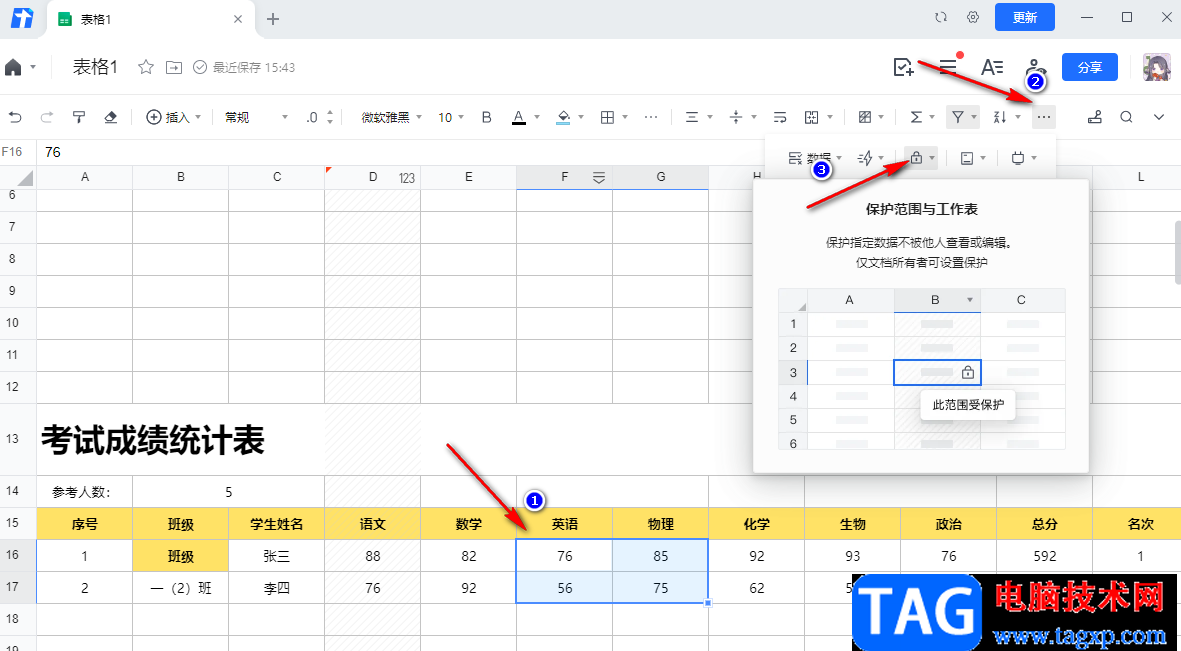The image size is (1181, 651).
Task: Open the user avatar profile
Action: (x=1156, y=67)
